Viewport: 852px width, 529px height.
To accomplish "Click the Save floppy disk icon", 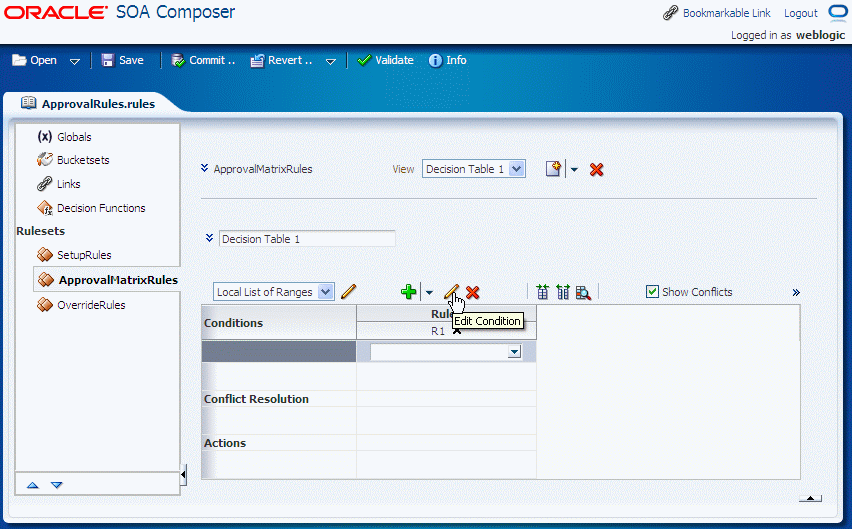I will (x=108, y=60).
